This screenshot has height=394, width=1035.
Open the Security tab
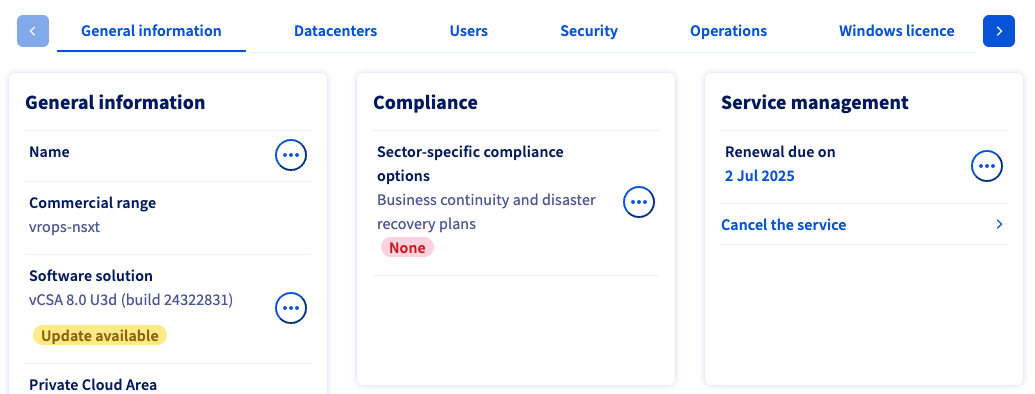(589, 31)
